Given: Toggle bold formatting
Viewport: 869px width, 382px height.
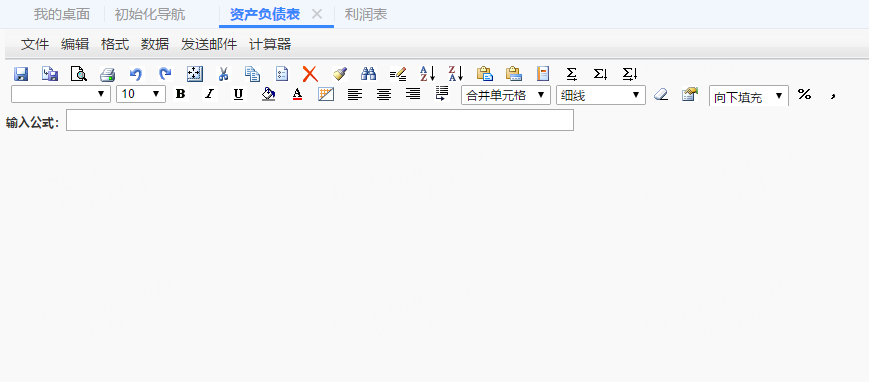Looking at the screenshot, I should [180, 94].
